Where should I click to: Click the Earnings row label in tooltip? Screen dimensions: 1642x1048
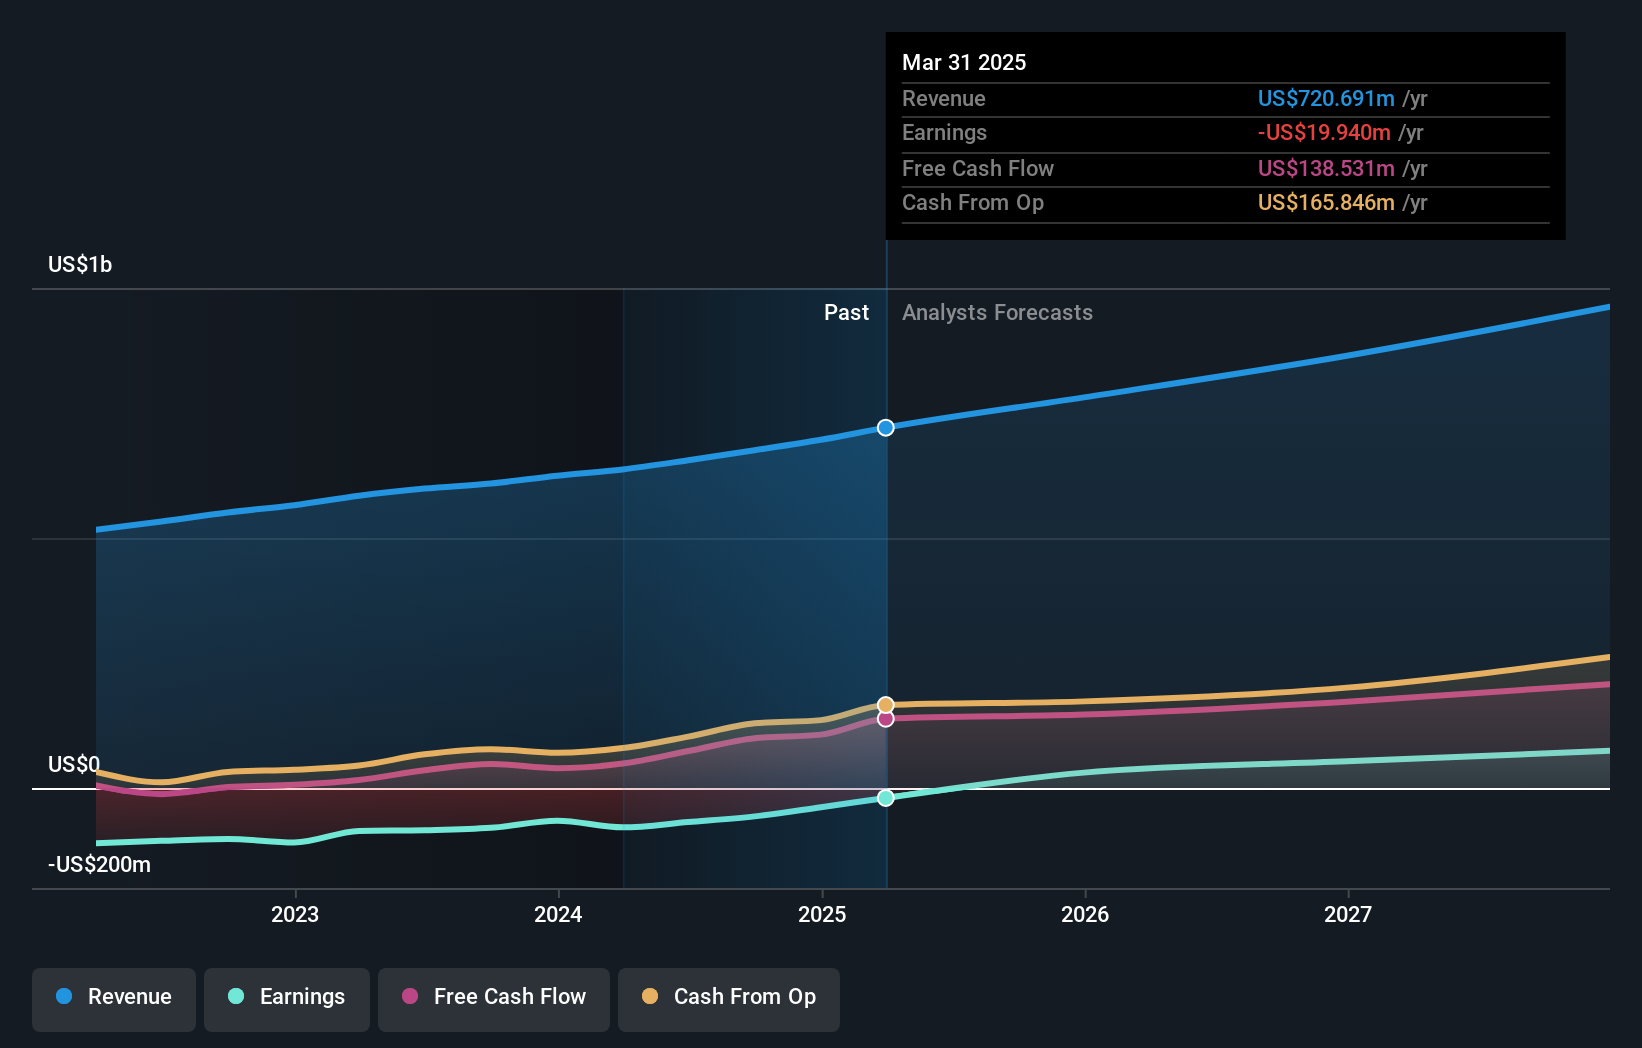944,132
